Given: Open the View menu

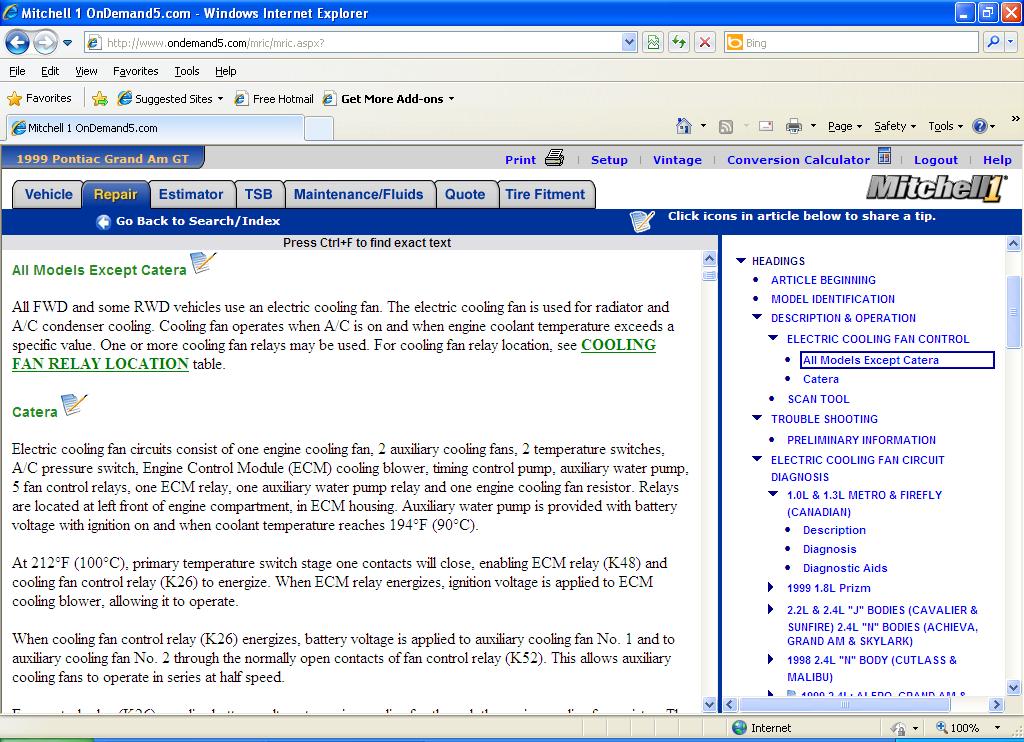Looking at the screenshot, I should click(x=86, y=71).
